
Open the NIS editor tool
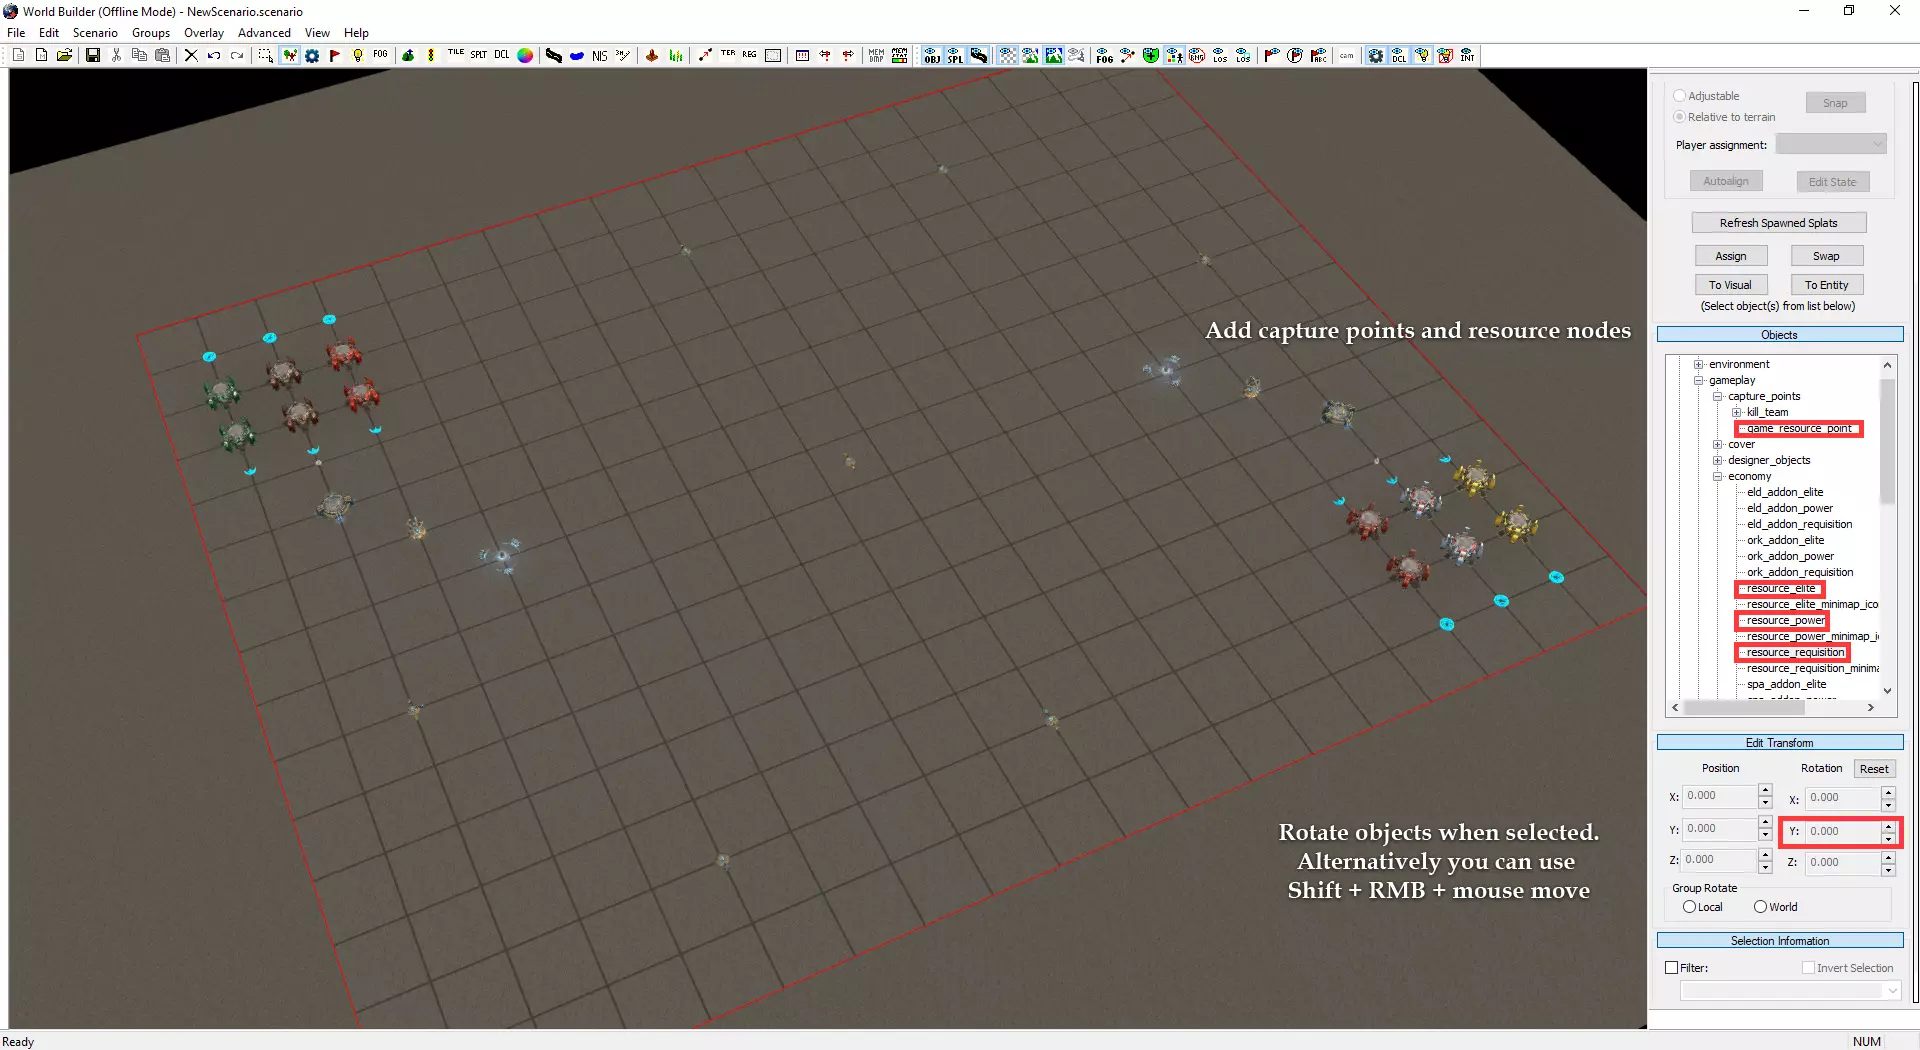(x=600, y=56)
